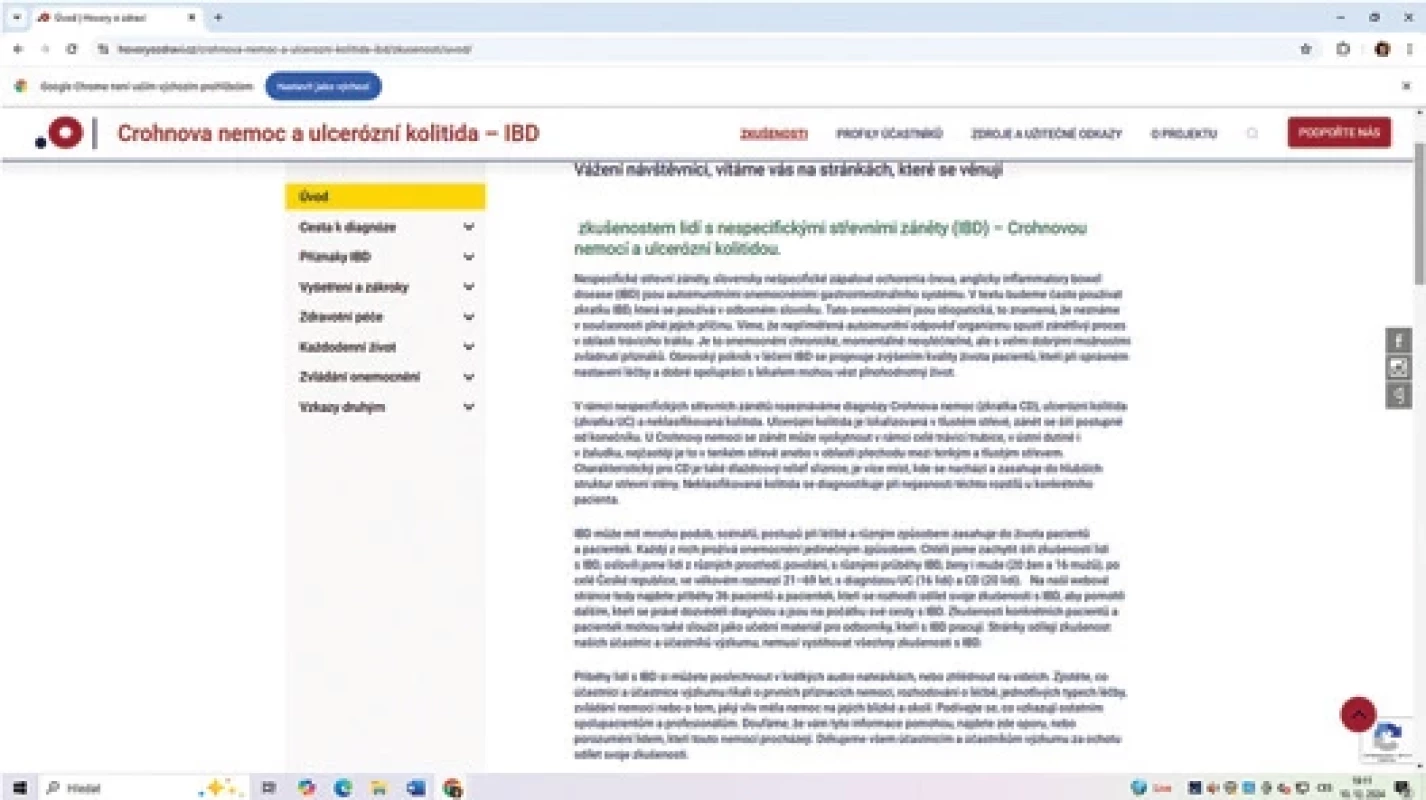This screenshot has width=1426, height=800.
Task: Click the Crohnova nemoc a ulcerózní kolitida title
Action: tap(328, 133)
